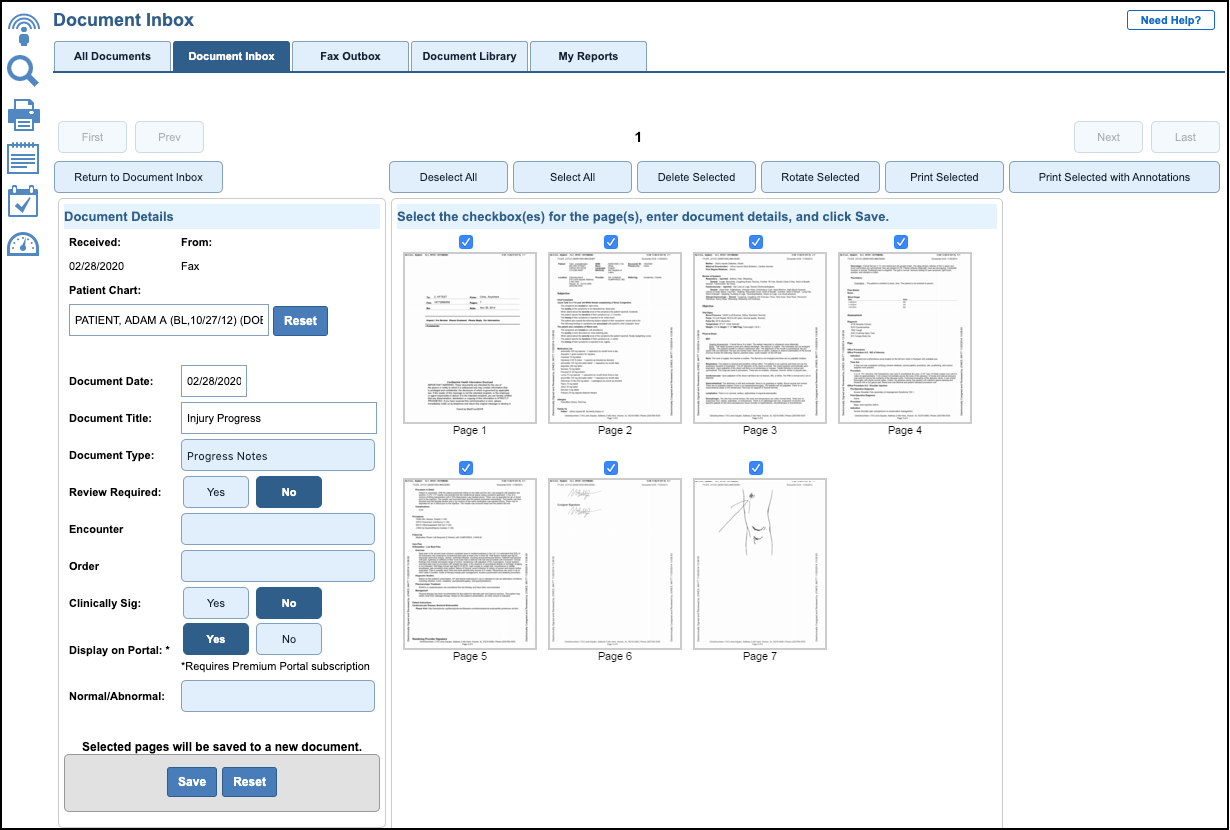
Task: Open the Normal/Abnormal selector
Action: [278, 695]
